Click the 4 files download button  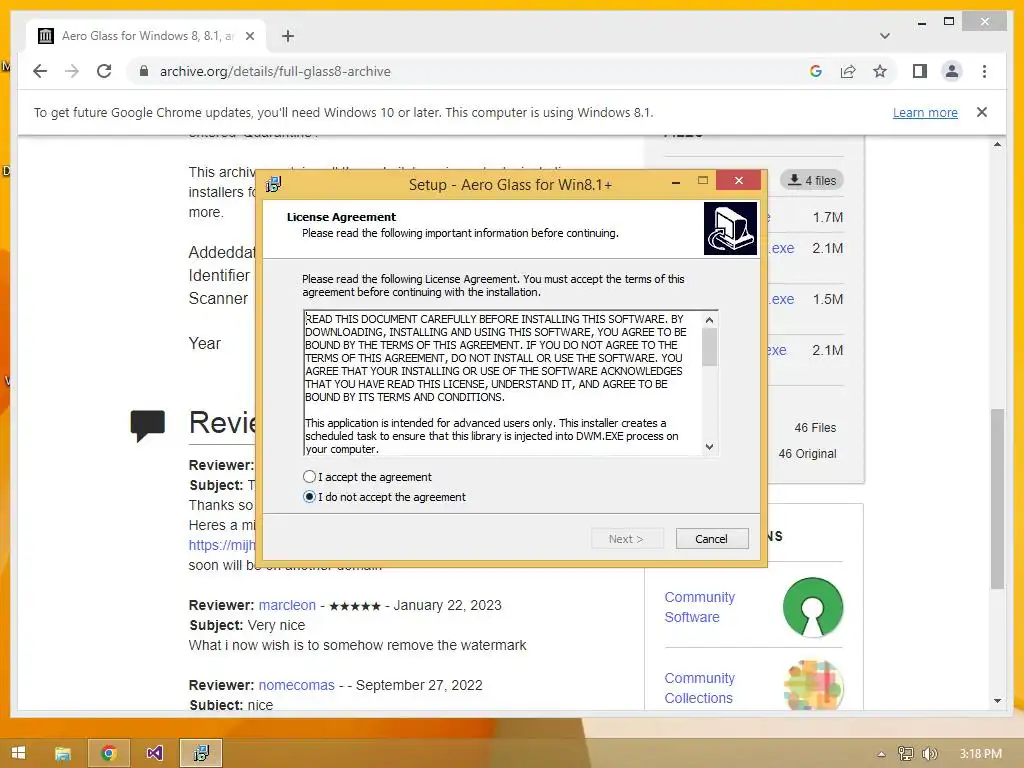[812, 180]
